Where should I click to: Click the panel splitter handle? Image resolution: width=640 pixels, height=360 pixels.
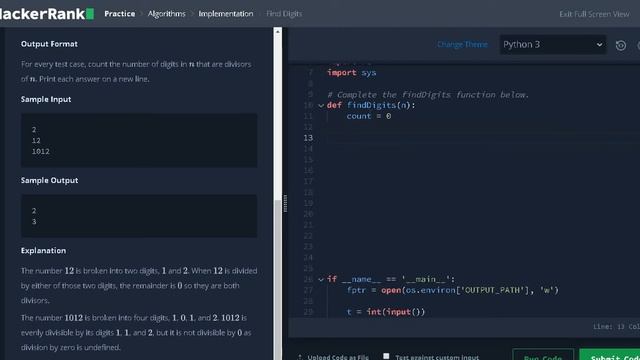pos(285,203)
